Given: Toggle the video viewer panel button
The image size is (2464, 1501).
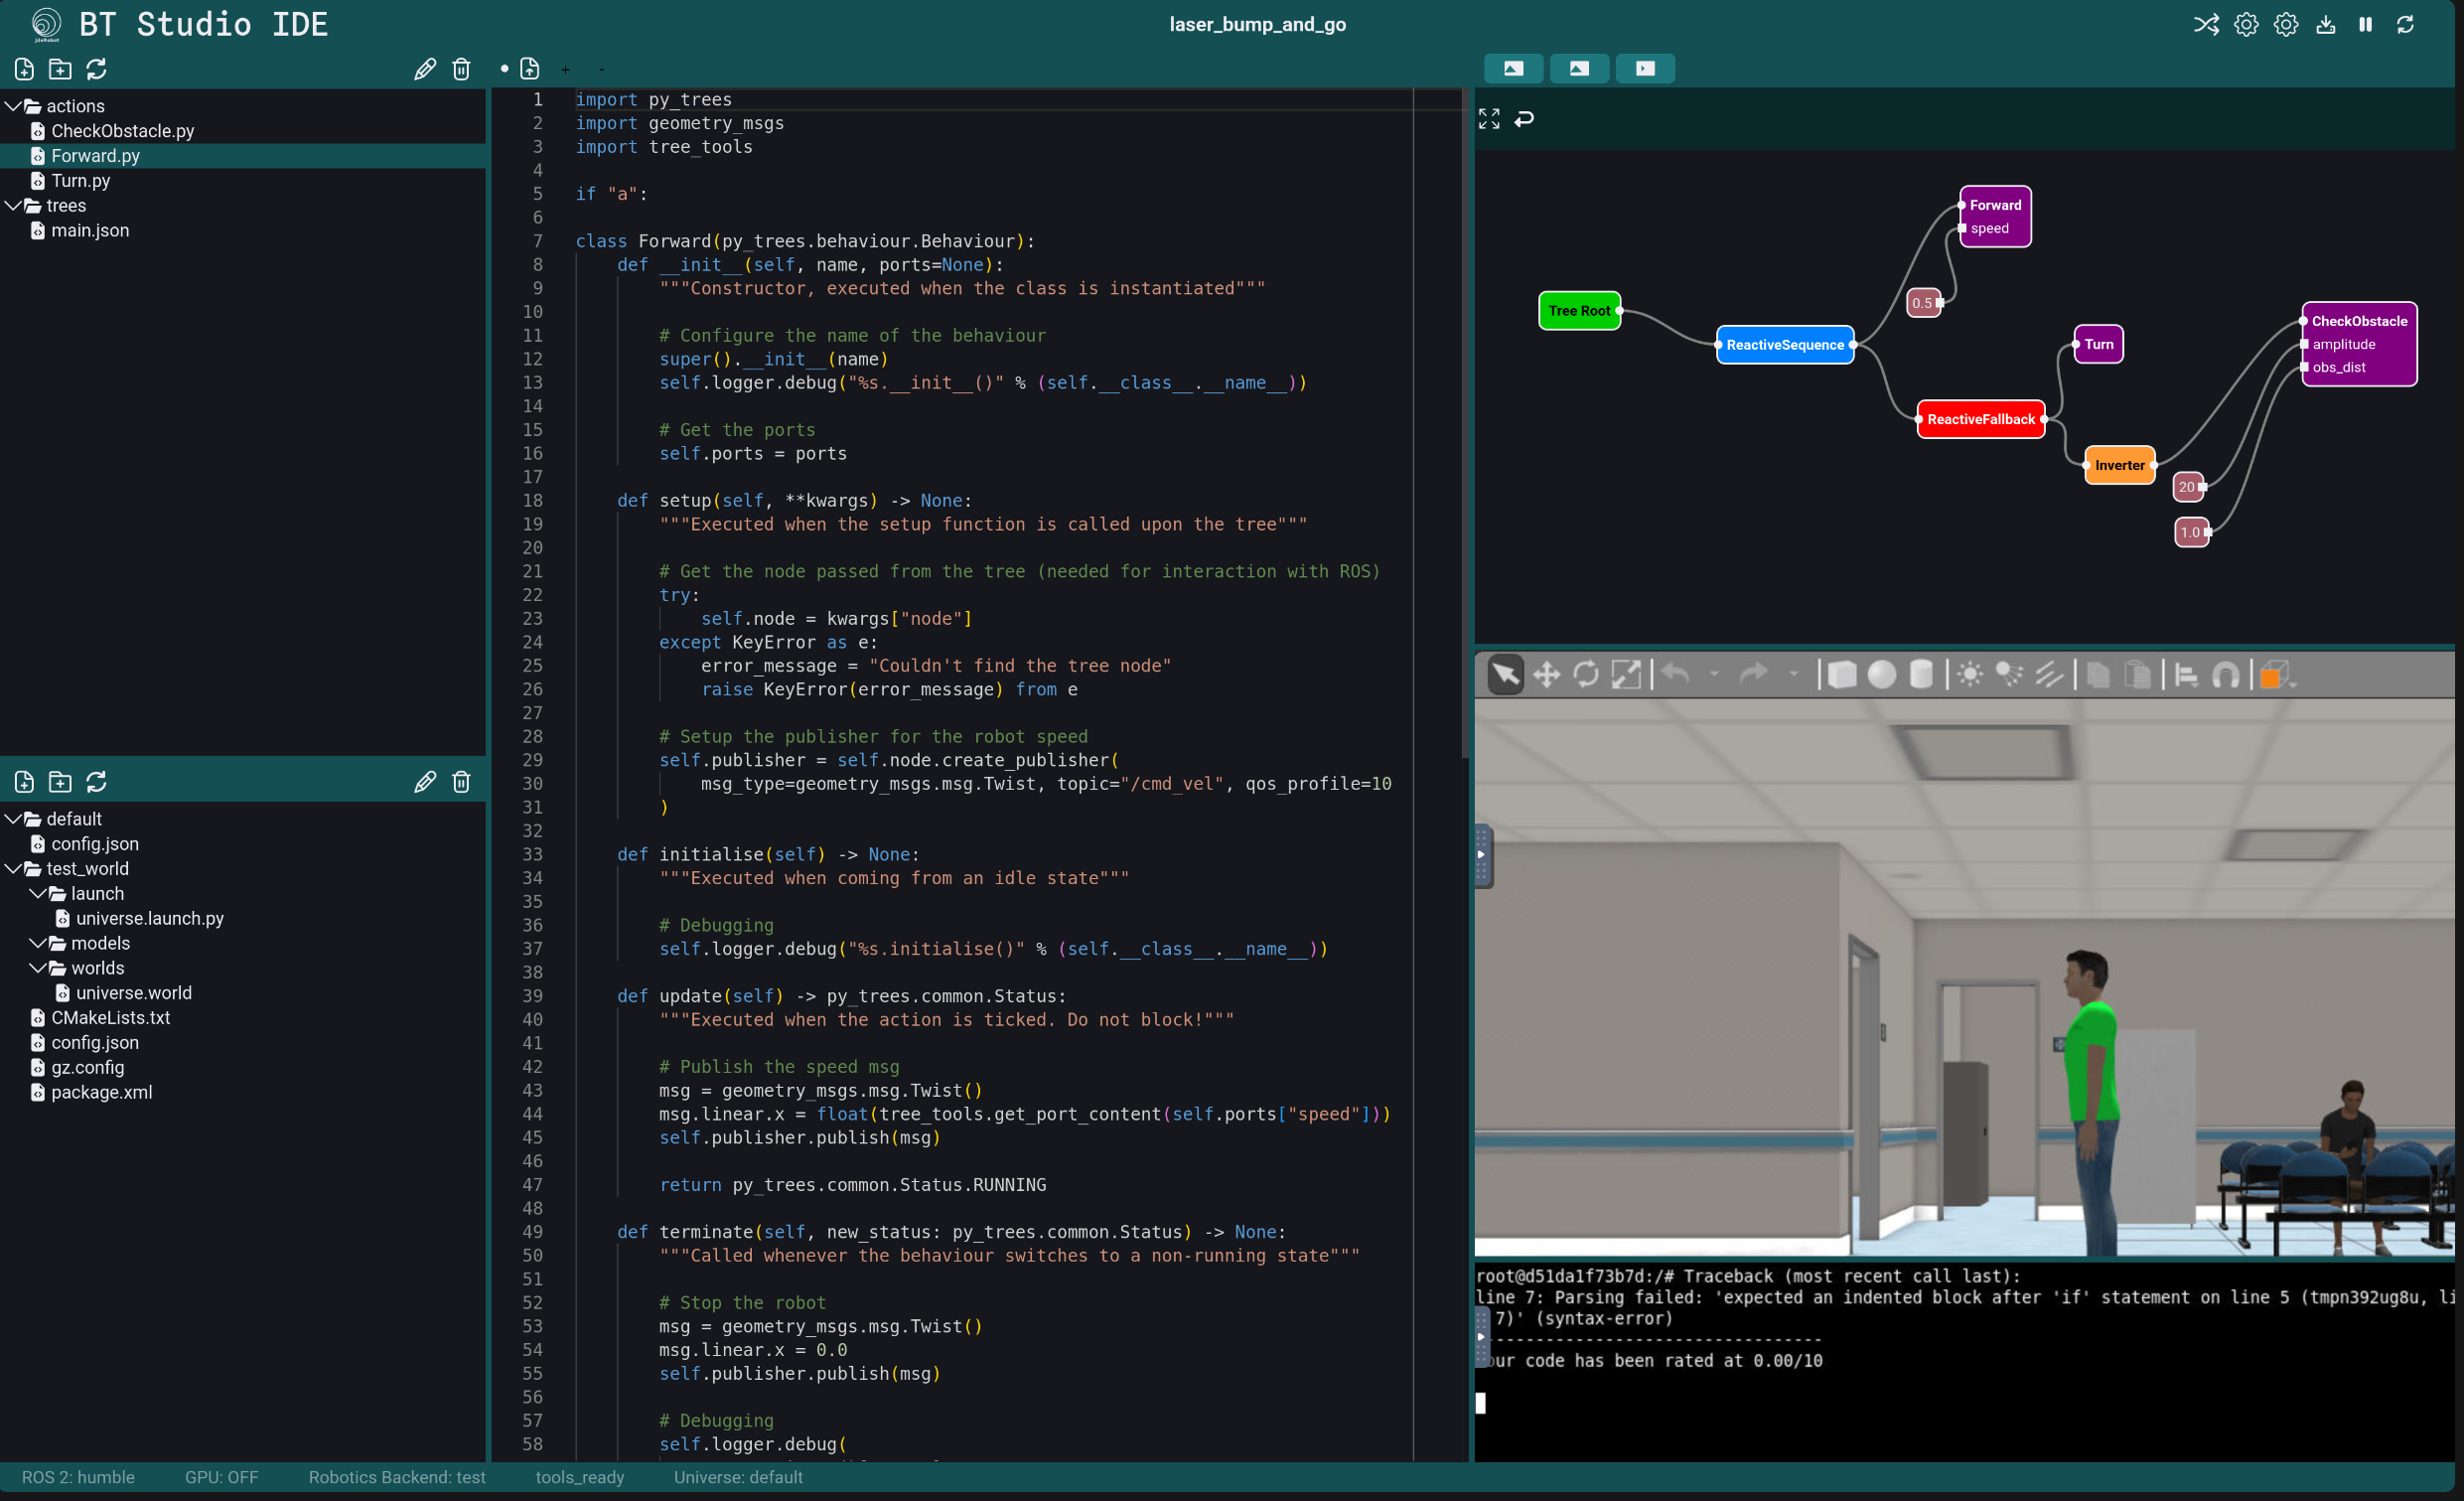Looking at the screenshot, I should [x=1645, y=68].
